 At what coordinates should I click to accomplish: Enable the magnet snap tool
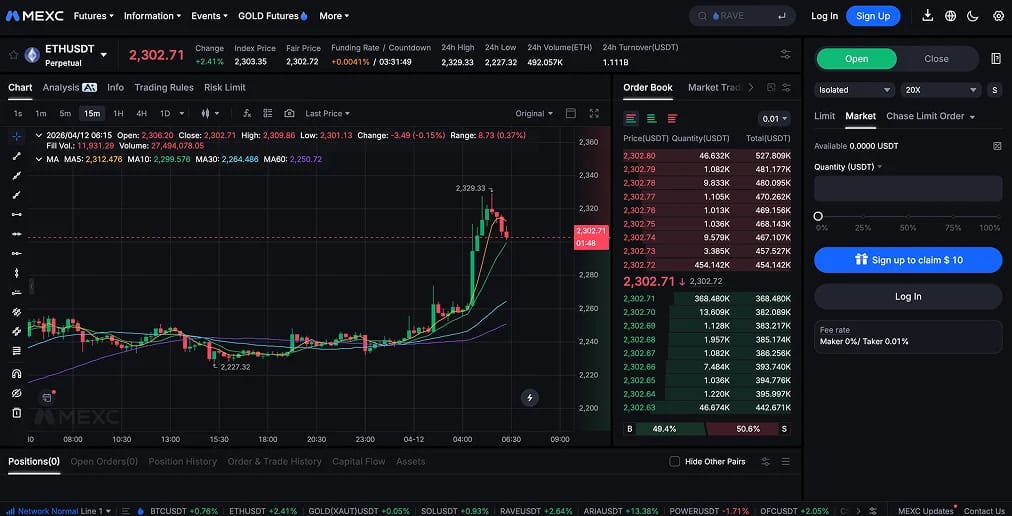[17, 373]
